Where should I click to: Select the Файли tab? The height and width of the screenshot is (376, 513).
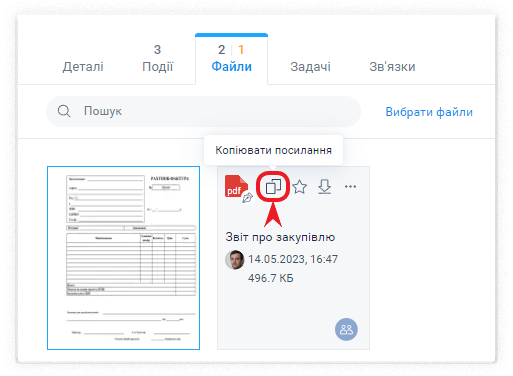tap(231, 59)
